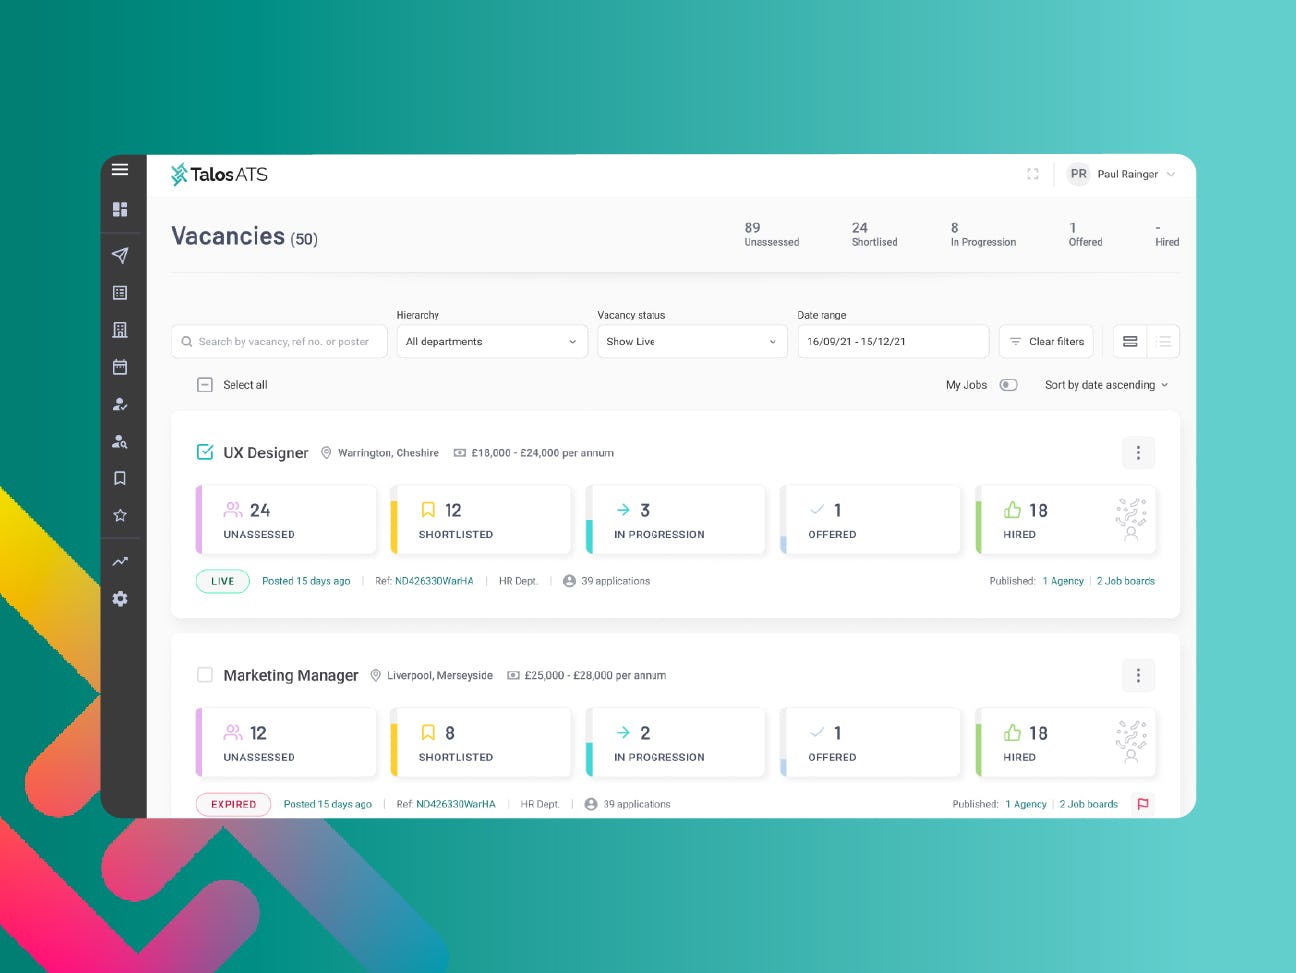Viewport: 1296px width, 973px height.
Task: Open the settings gear in sidebar
Action: (120, 598)
